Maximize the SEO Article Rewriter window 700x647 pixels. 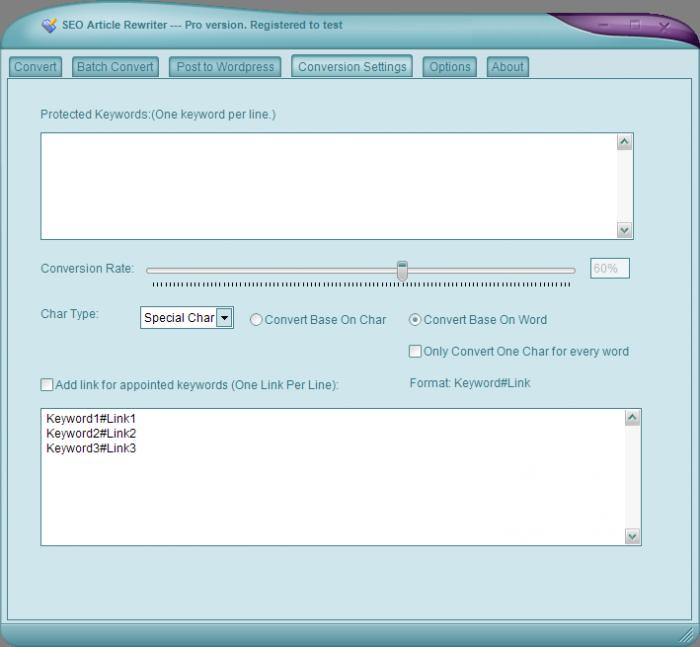pyautogui.click(x=634, y=25)
